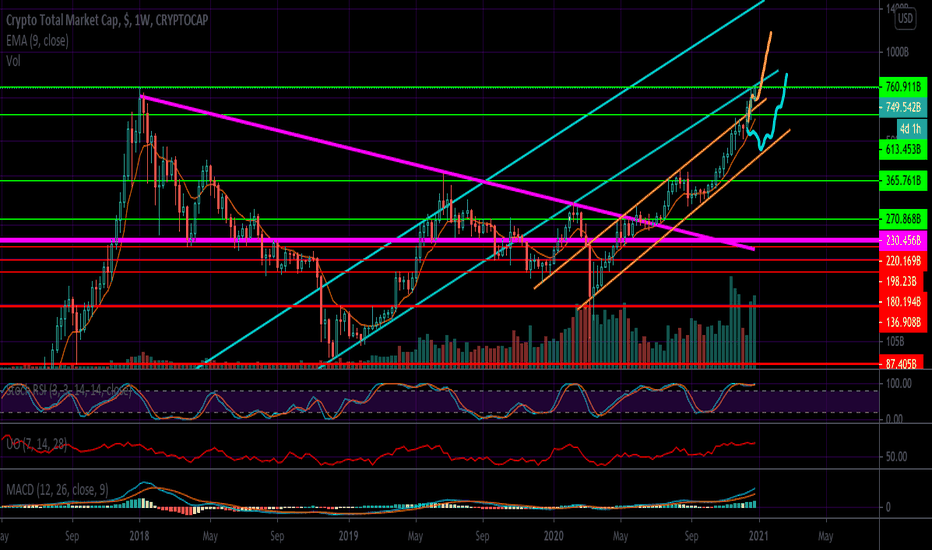Click the 50.00 UO scale value
This screenshot has width=932, height=550.
(896, 457)
